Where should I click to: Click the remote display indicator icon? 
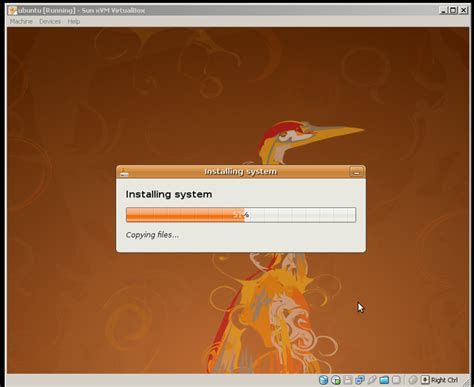pos(396,380)
